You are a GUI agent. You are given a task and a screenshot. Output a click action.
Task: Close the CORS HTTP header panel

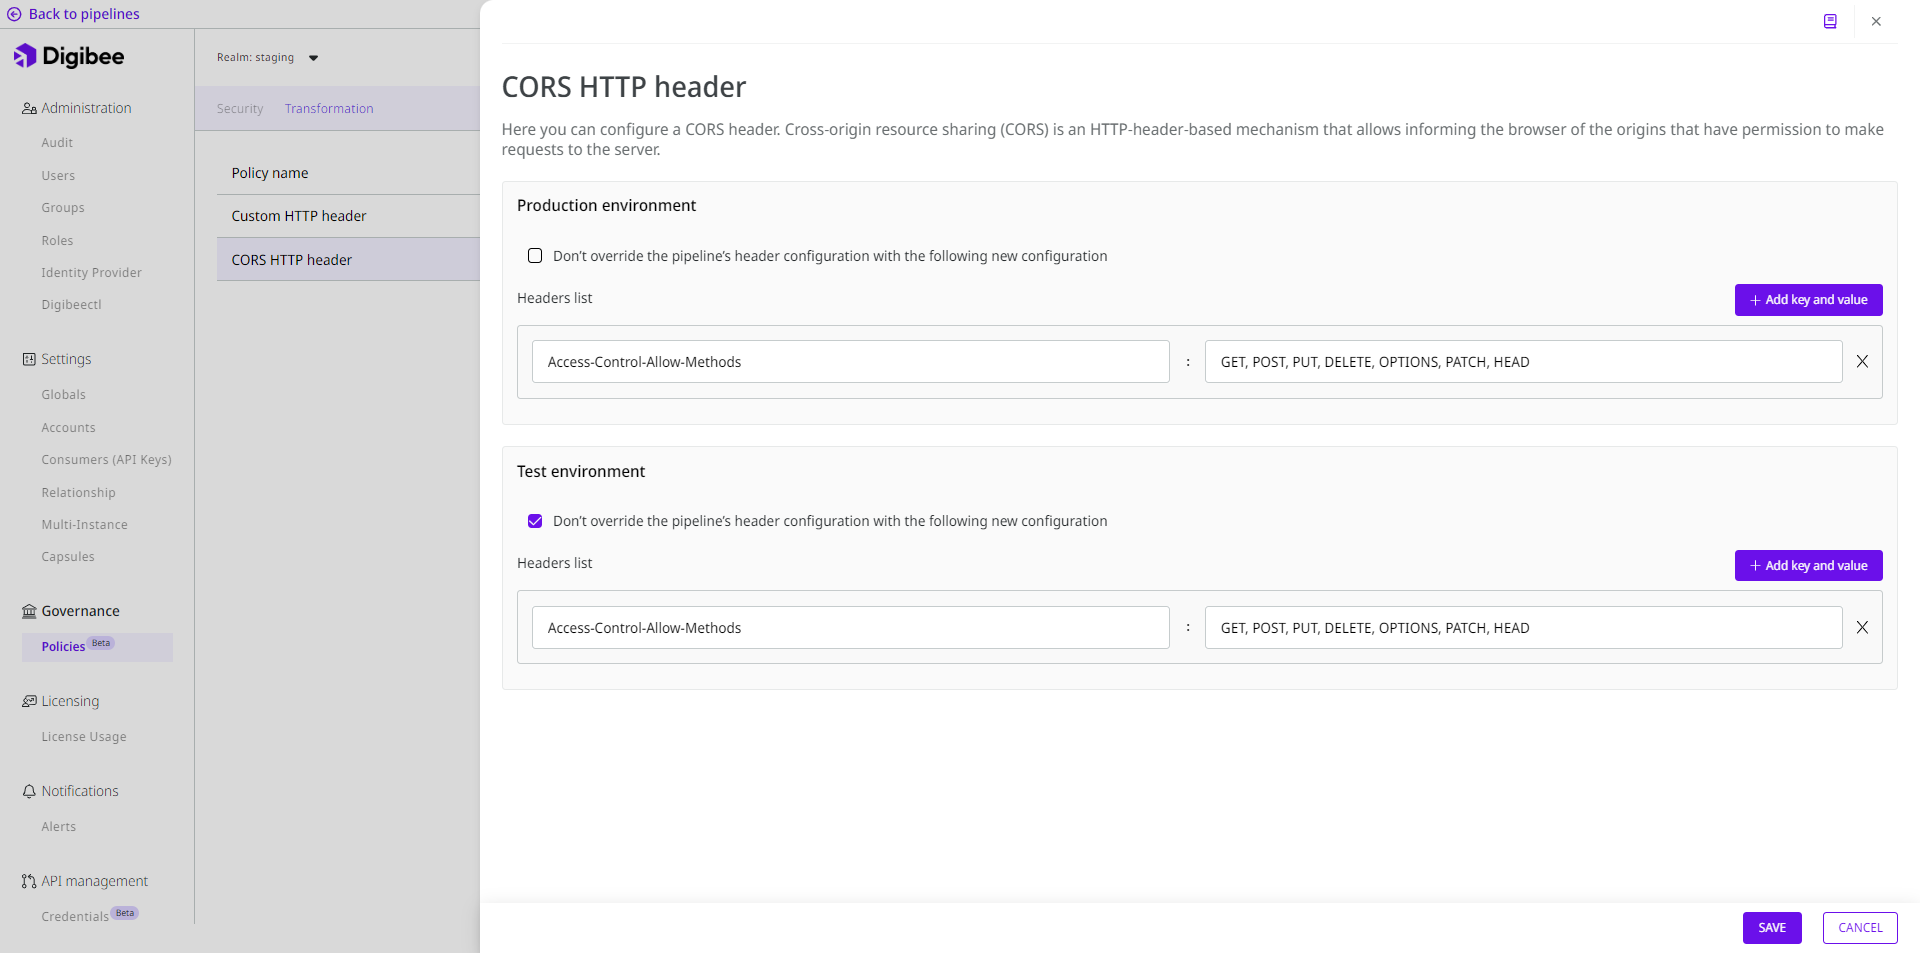tap(1876, 21)
